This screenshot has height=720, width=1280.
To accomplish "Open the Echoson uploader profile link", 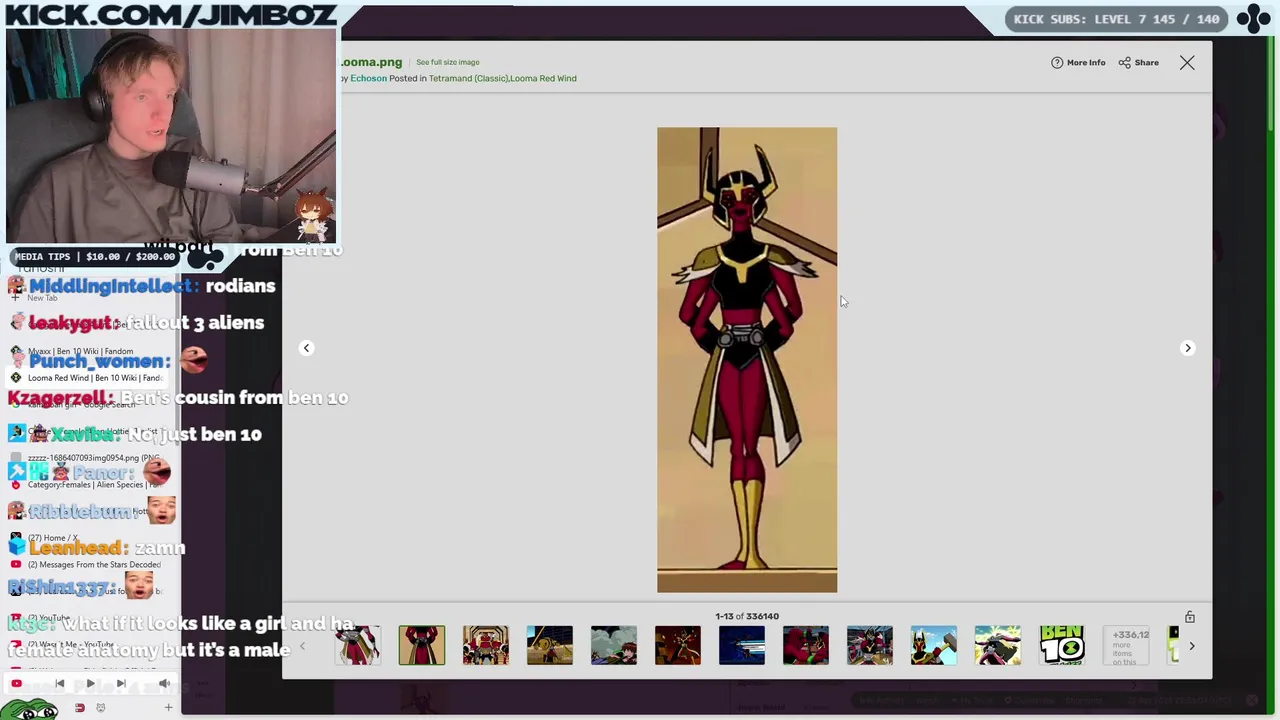I will pyautogui.click(x=368, y=78).
